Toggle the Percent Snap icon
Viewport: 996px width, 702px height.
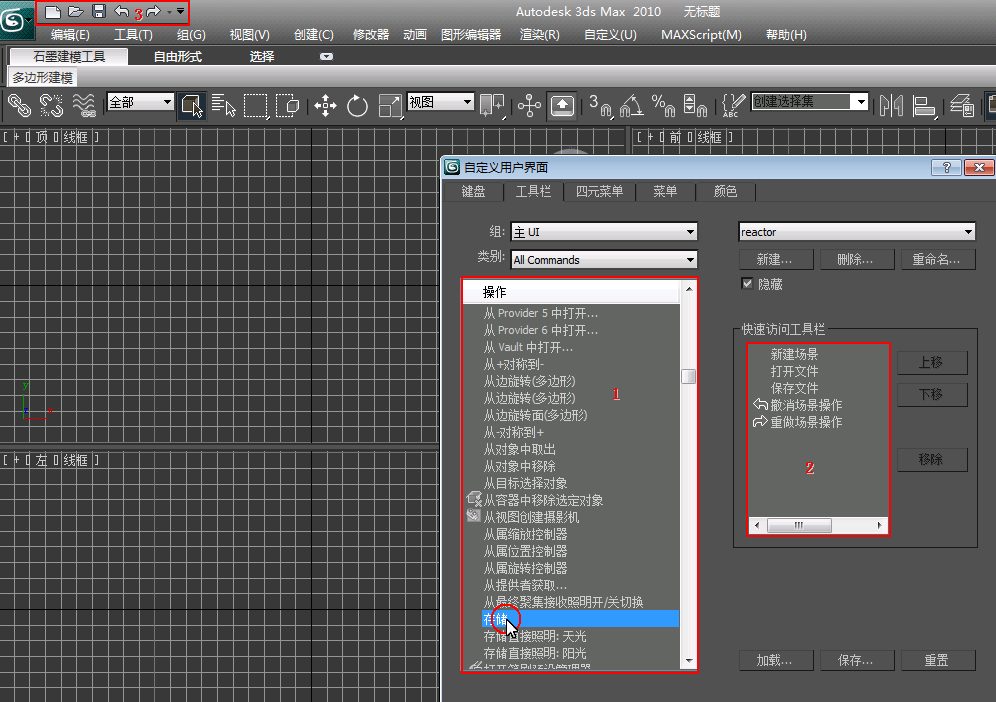click(x=663, y=105)
